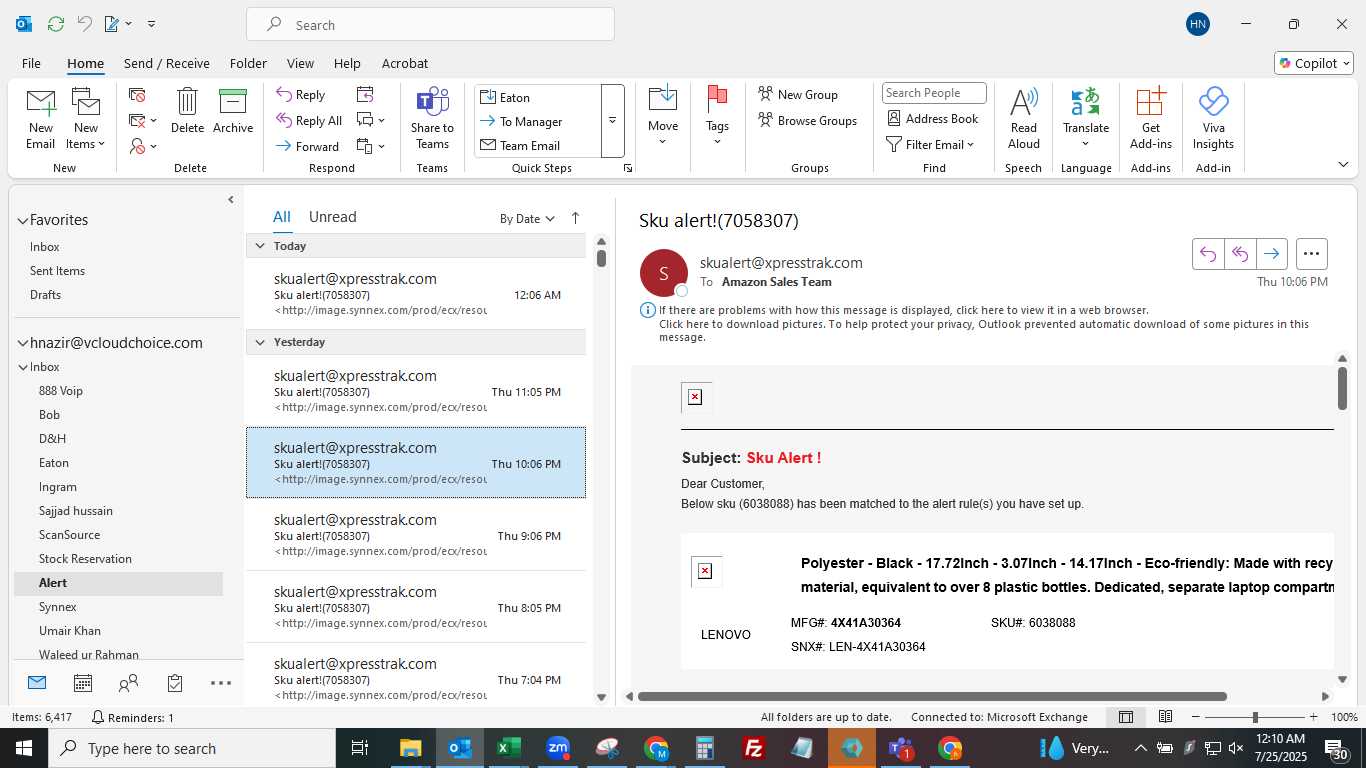Image resolution: width=1366 pixels, height=768 pixels.
Task: Open the Send / Receive tab
Action: [167, 63]
